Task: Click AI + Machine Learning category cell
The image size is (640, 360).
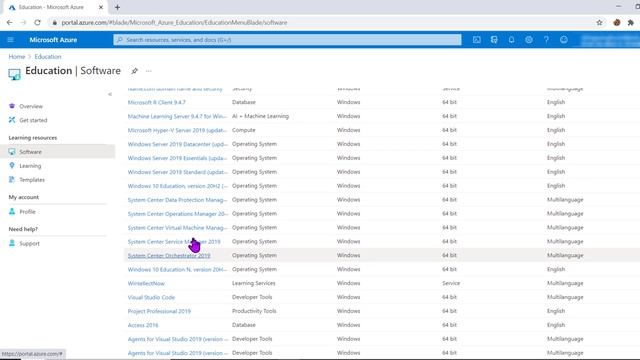Action: [x=260, y=116]
